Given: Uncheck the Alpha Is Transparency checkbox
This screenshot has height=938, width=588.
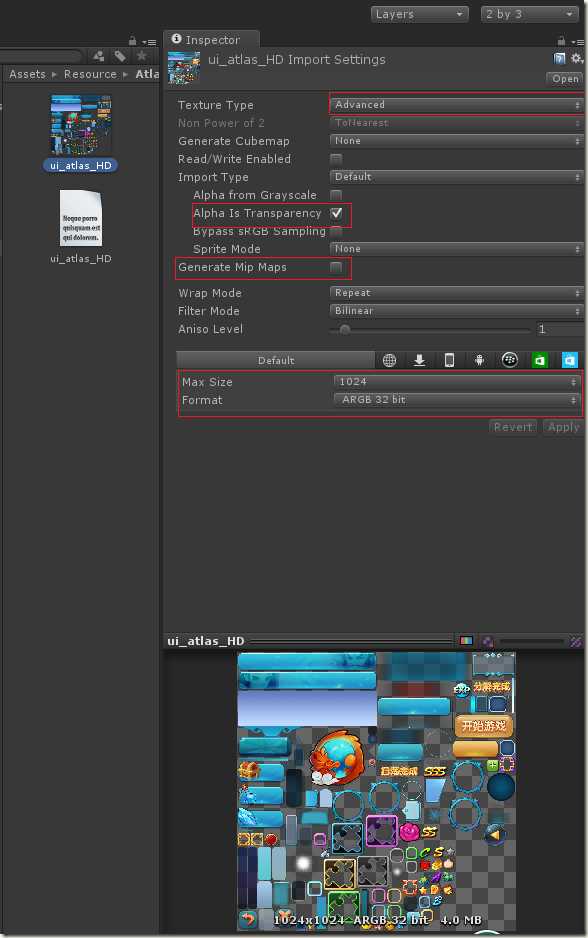Looking at the screenshot, I should (336, 213).
